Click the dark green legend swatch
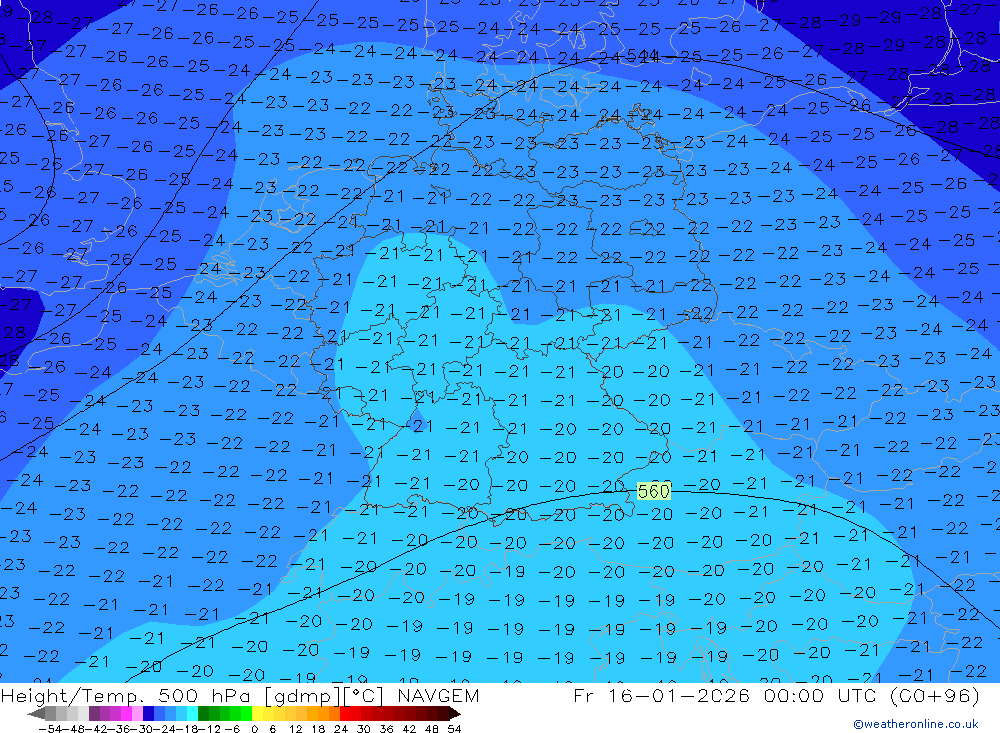 click(203, 714)
